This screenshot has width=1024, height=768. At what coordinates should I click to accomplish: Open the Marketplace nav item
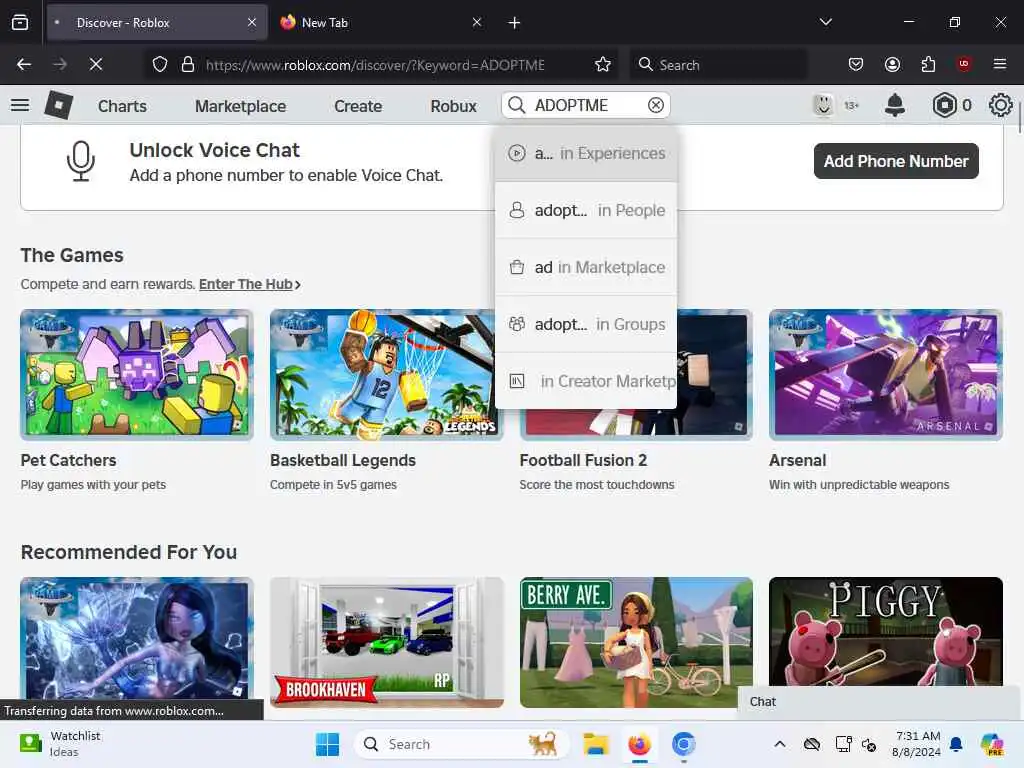[x=240, y=106]
